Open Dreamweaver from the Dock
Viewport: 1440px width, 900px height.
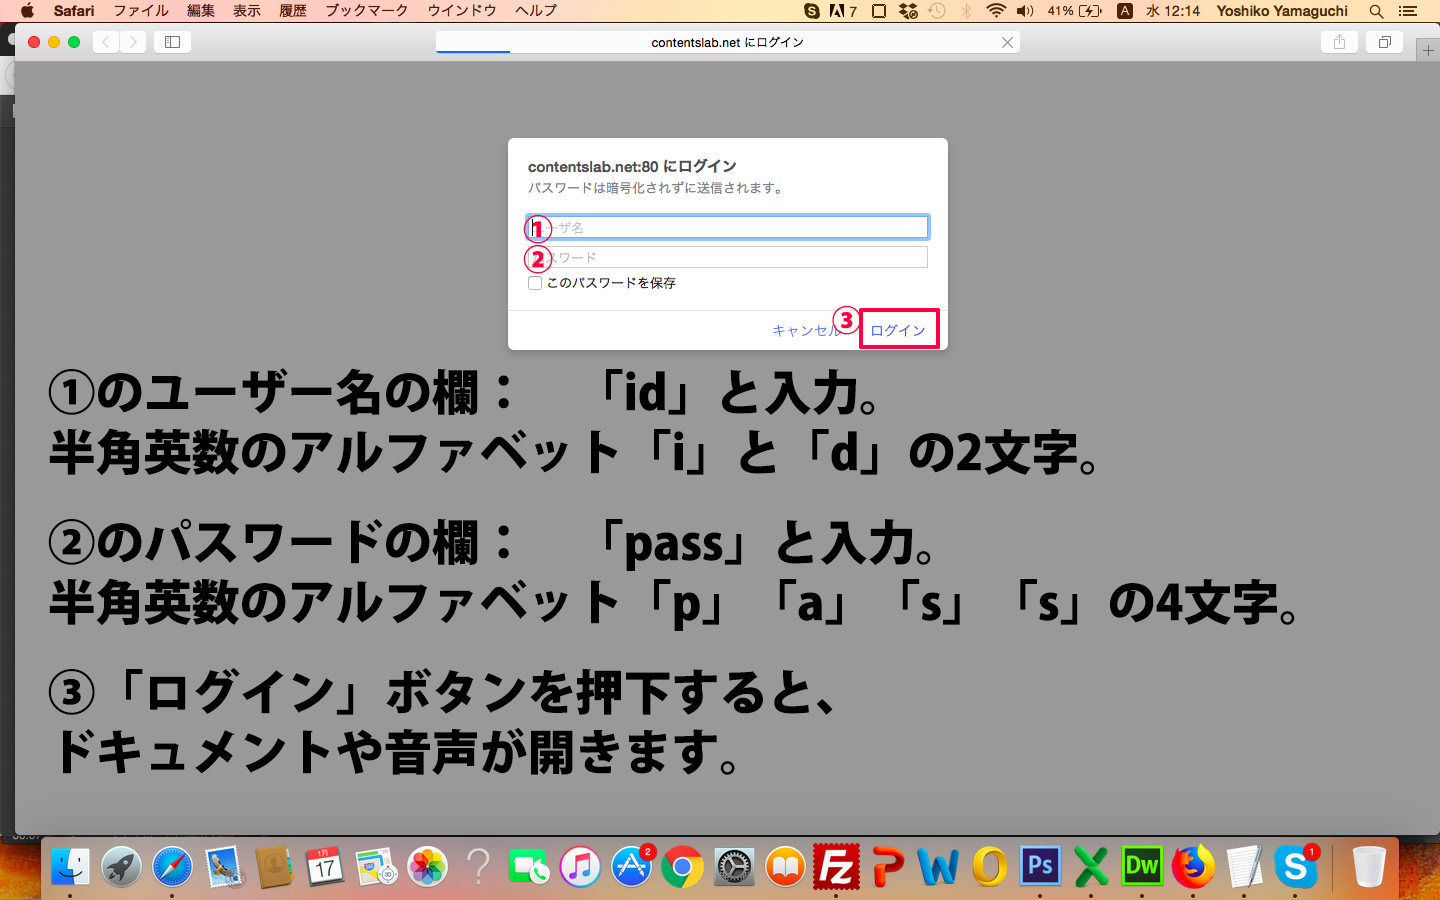coord(1142,867)
